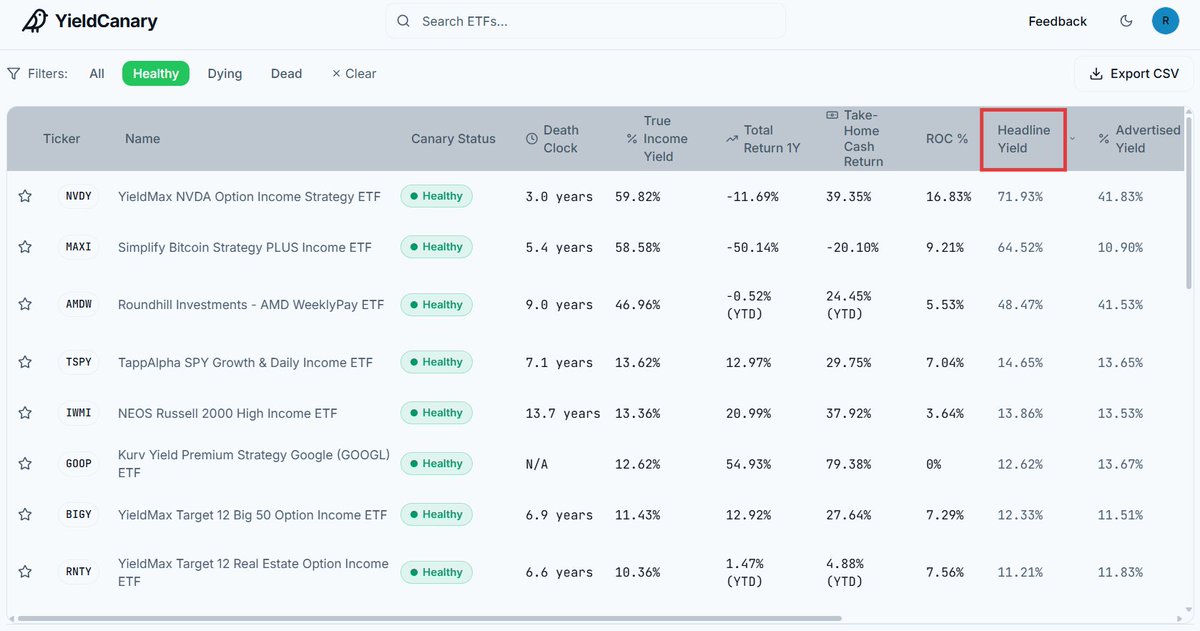Favorite NVDY with its star icon
Viewport: 1200px width, 631px height.
[x=25, y=196]
